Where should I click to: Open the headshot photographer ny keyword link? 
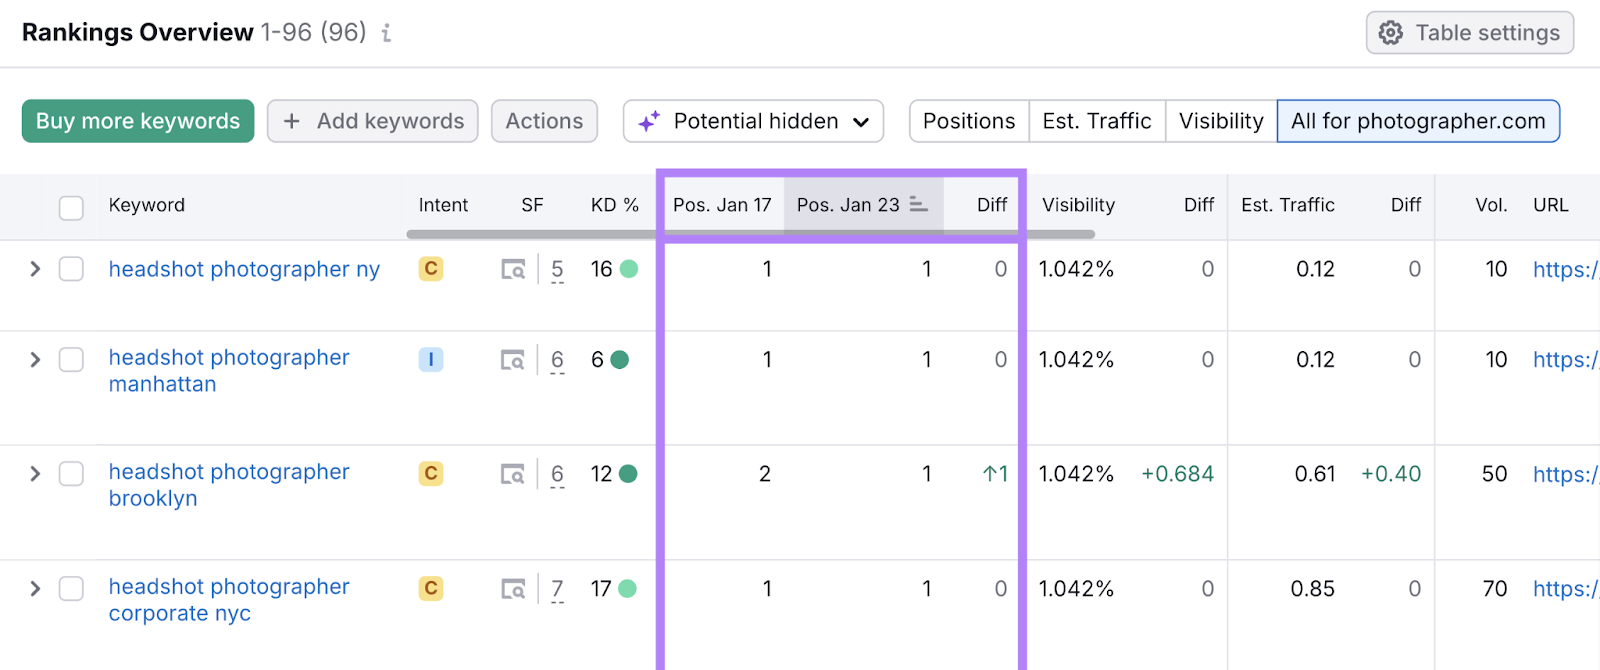coord(244,269)
